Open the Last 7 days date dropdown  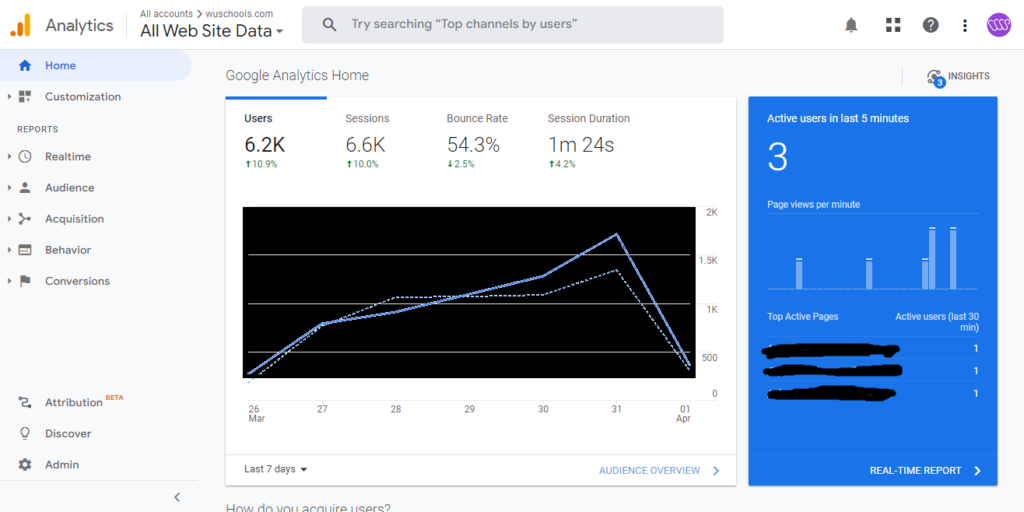[x=276, y=469]
